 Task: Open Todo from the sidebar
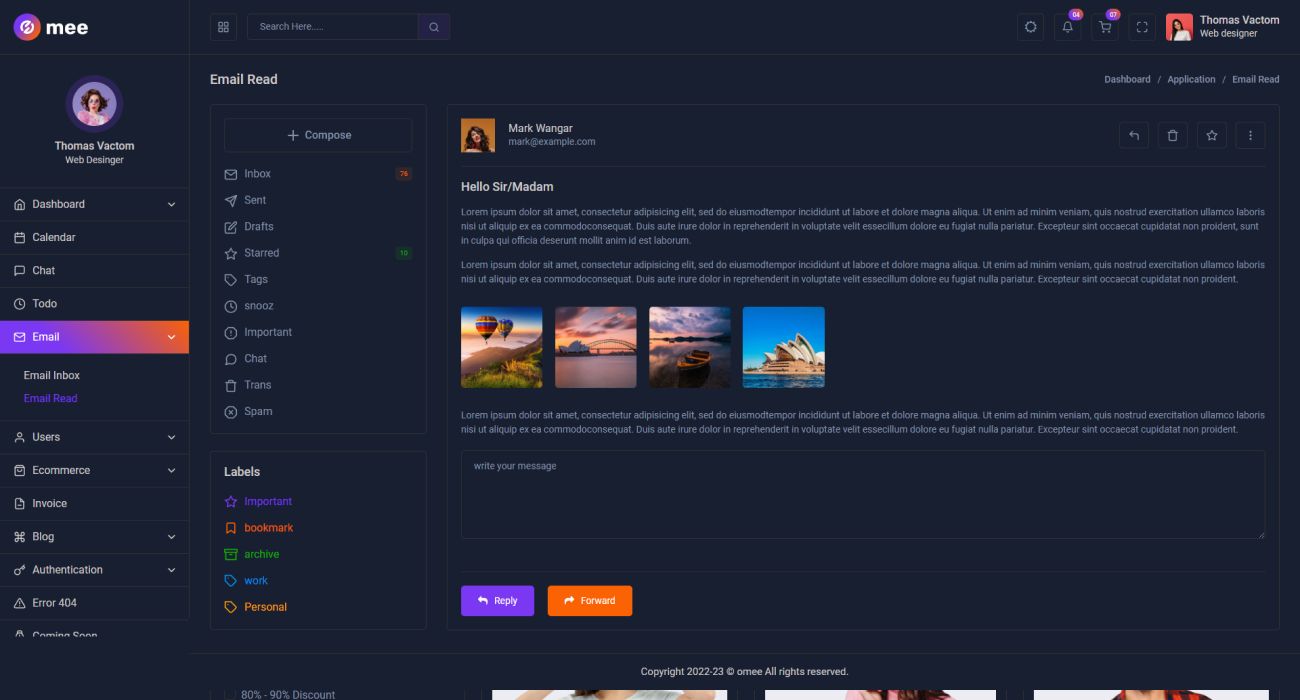[x=94, y=304]
